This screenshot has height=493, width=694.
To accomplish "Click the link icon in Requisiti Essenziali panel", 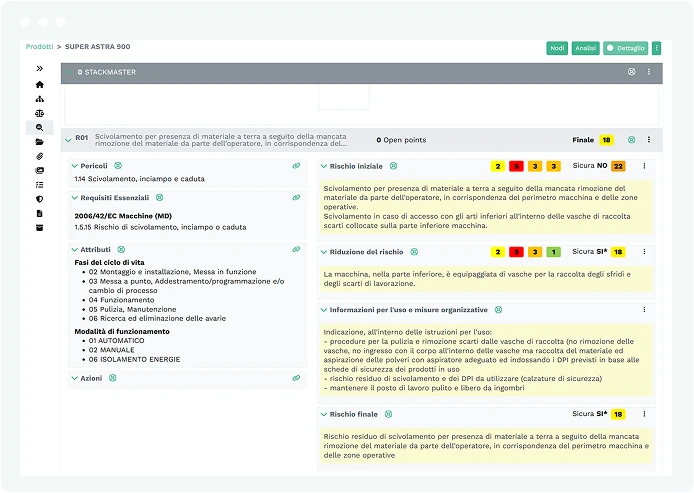I will (x=296, y=197).
